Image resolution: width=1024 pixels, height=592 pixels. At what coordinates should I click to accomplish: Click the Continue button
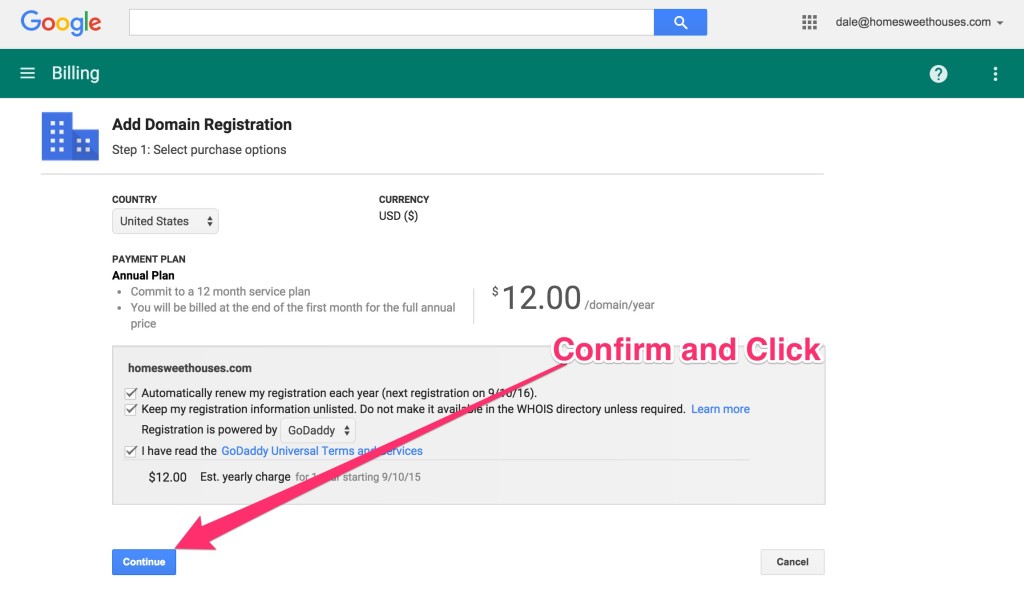point(143,561)
